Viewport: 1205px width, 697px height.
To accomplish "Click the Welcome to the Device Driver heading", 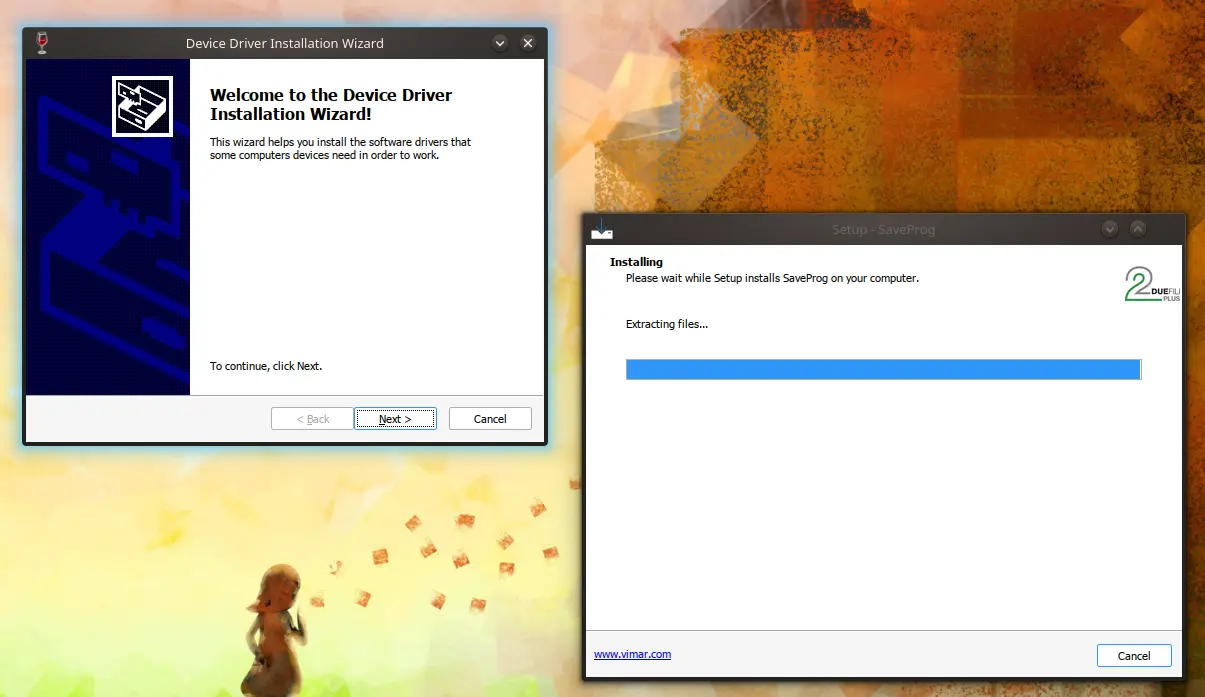I will [x=331, y=104].
